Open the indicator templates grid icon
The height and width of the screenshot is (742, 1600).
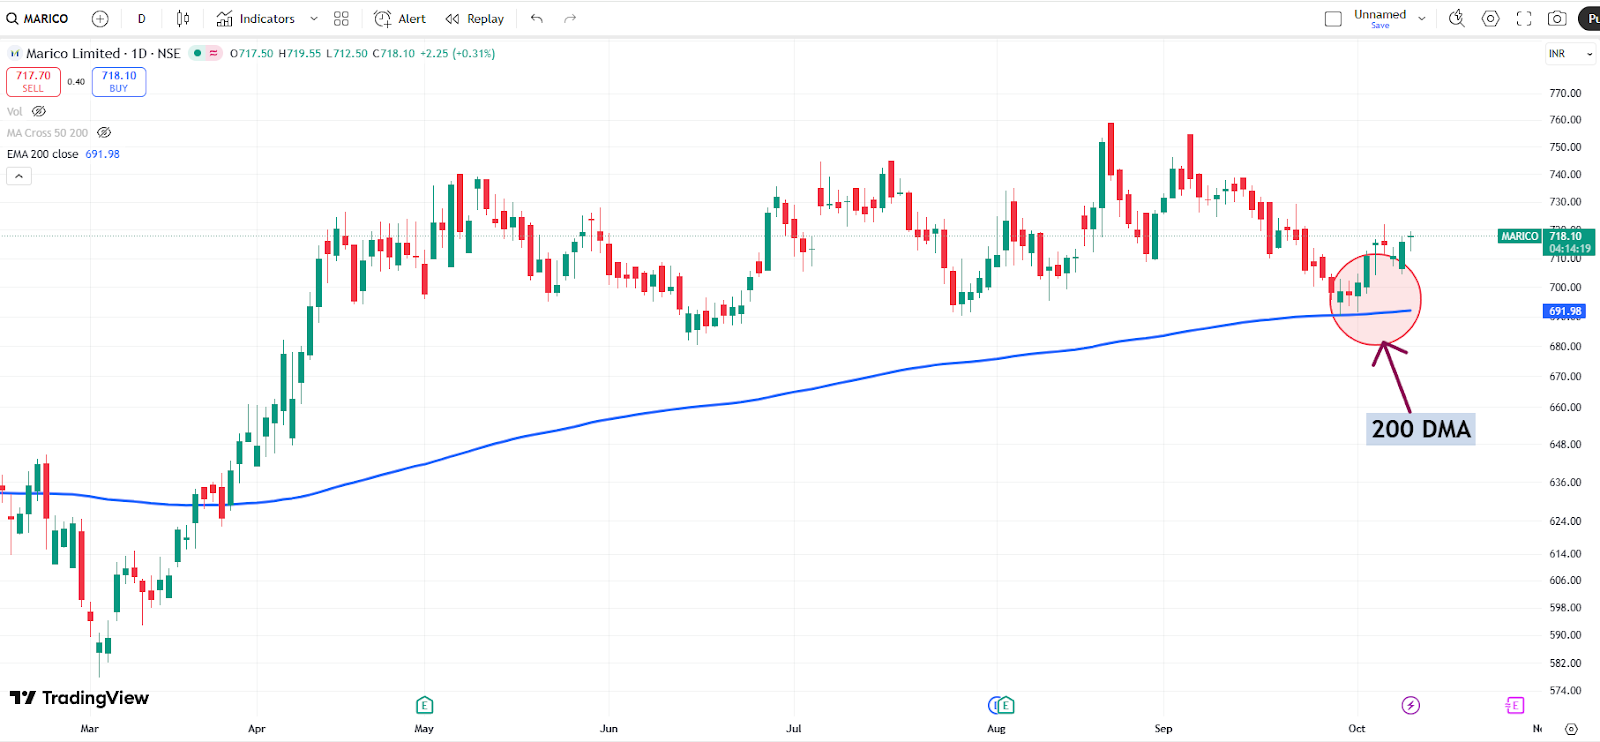tap(341, 19)
